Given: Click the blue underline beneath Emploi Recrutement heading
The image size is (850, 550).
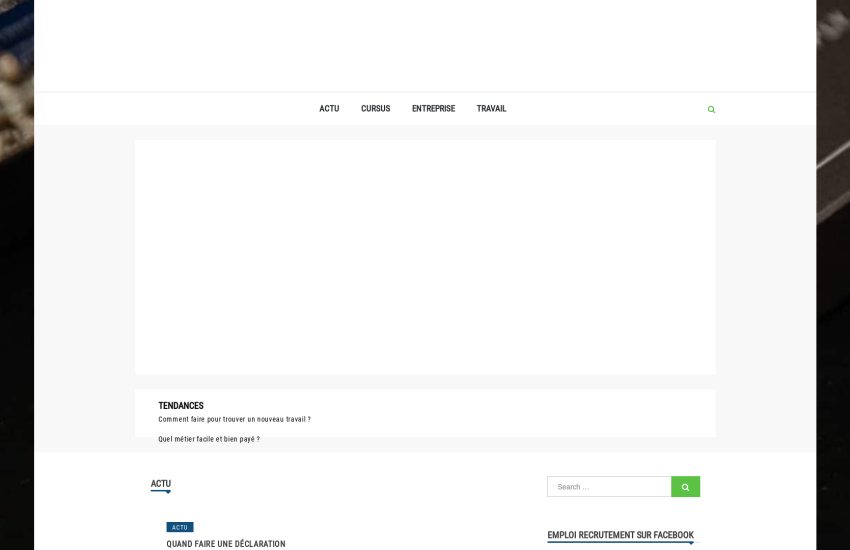Looking at the screenshot, I should [x=620, y=543].
